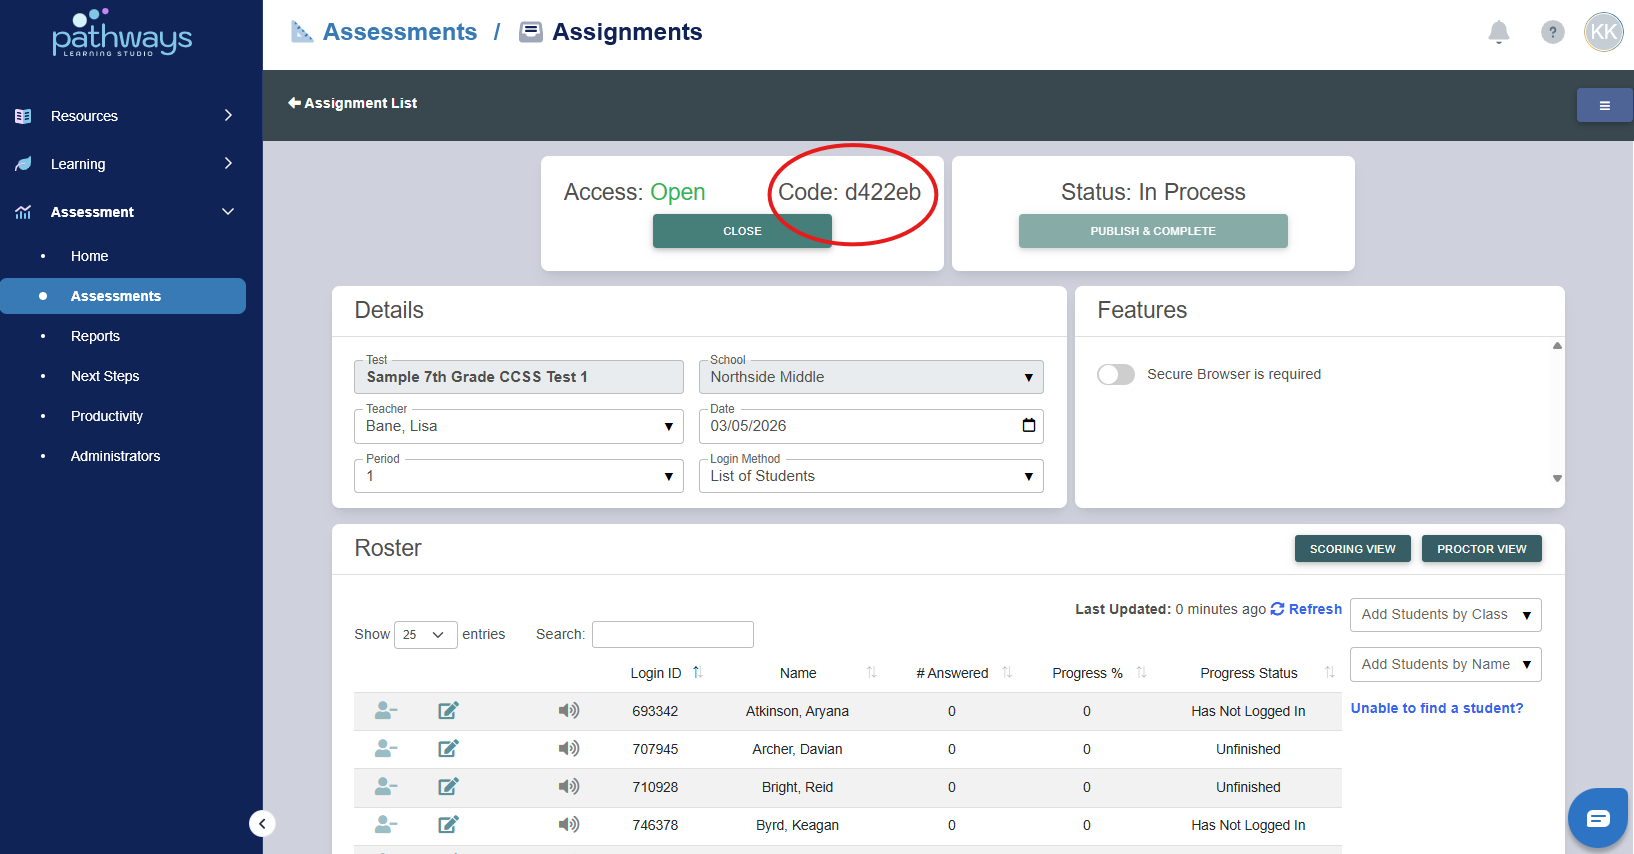Remove student icon for Archer, Davian
Screen dimensions: 1634x854
click(x=386, y=748)
